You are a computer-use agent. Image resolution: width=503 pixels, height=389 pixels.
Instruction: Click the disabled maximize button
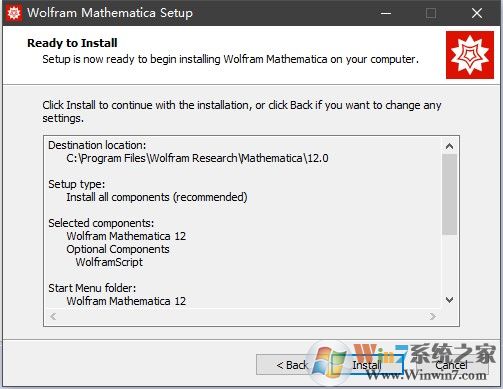coord(431,13)
